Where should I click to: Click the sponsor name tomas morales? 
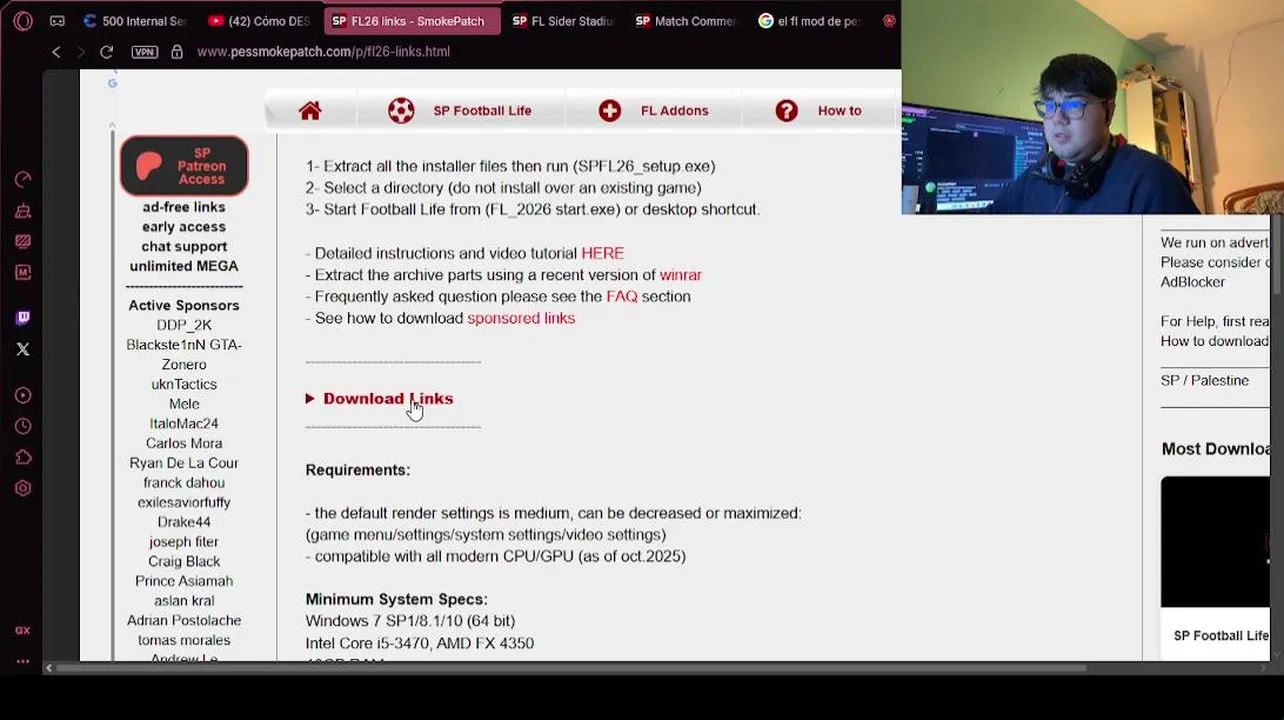[184, 640]
